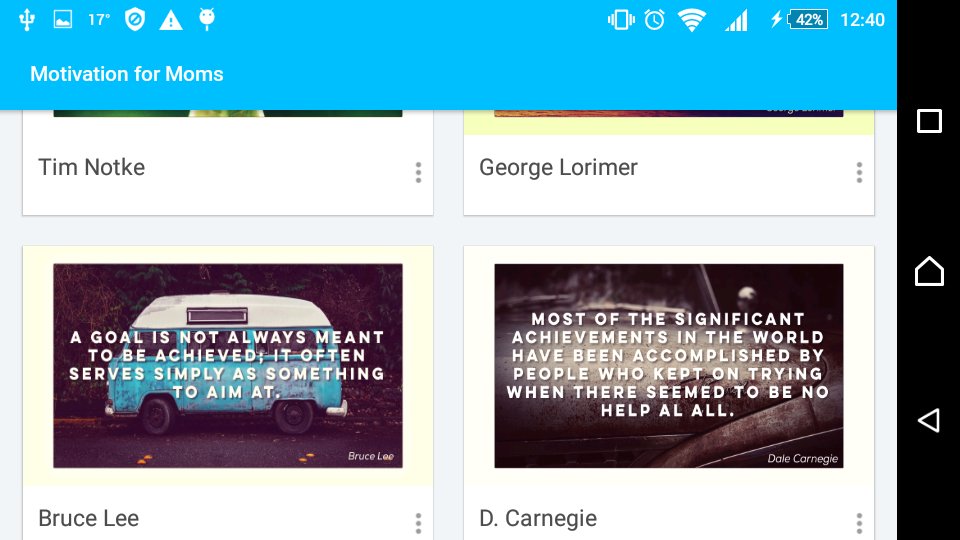Open the Dale Carnegie quote image

(669, 366)
